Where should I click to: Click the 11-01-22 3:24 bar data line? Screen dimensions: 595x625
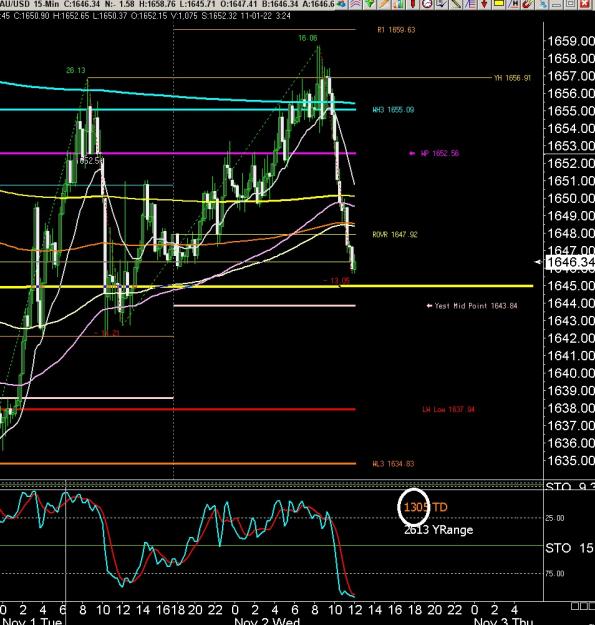[x=145, y=16]
